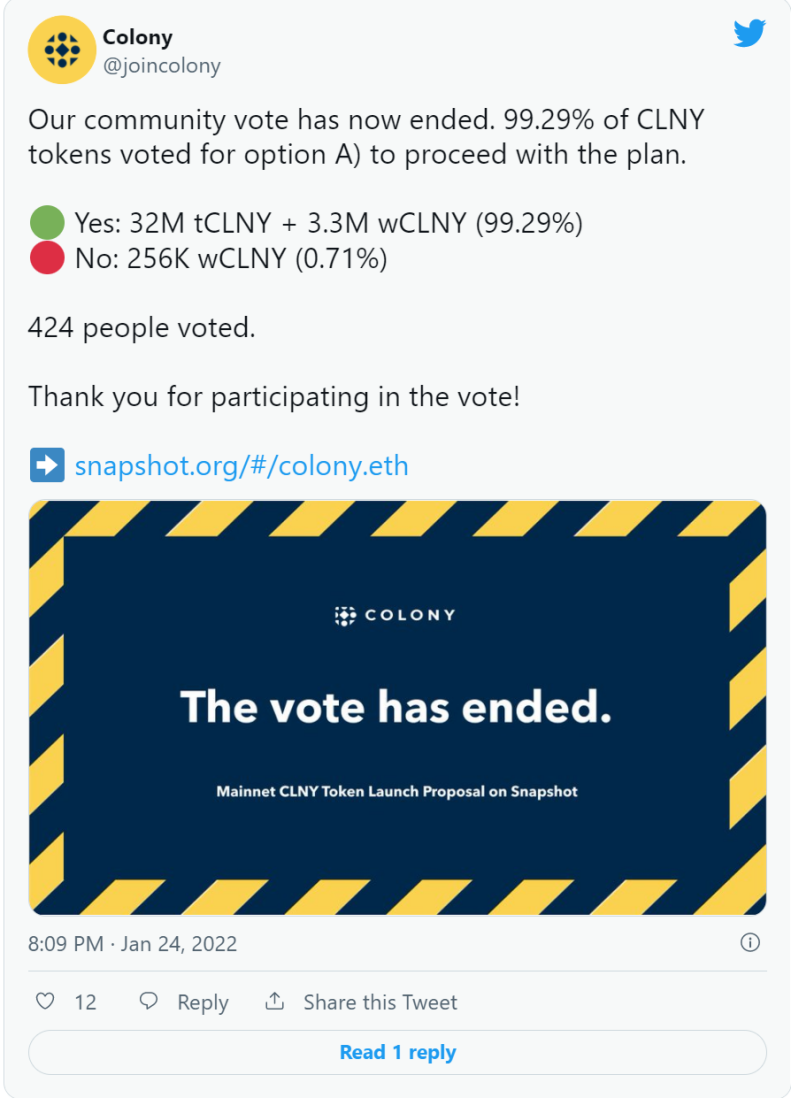Image resolution: width=791 pixels, height=1098 pixels.
Task: Click the Mainnet CLNY Token Launch caption
Action: [x=397, y=791]
